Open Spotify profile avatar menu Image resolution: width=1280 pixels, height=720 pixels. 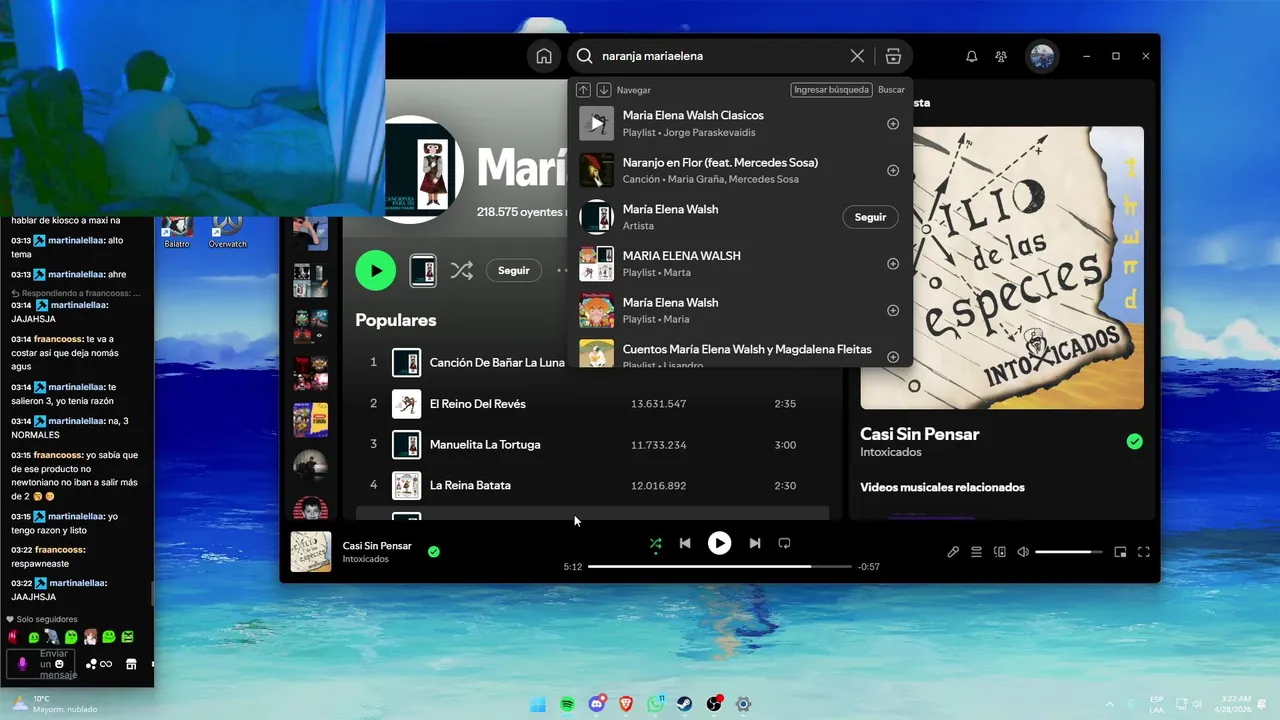(1042, 56)
